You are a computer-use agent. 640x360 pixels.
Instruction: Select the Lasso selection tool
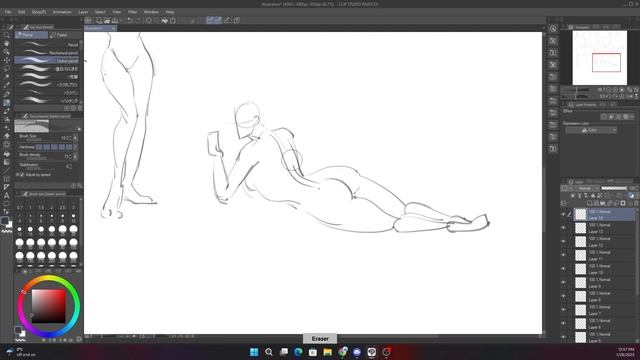click(7, 68)
